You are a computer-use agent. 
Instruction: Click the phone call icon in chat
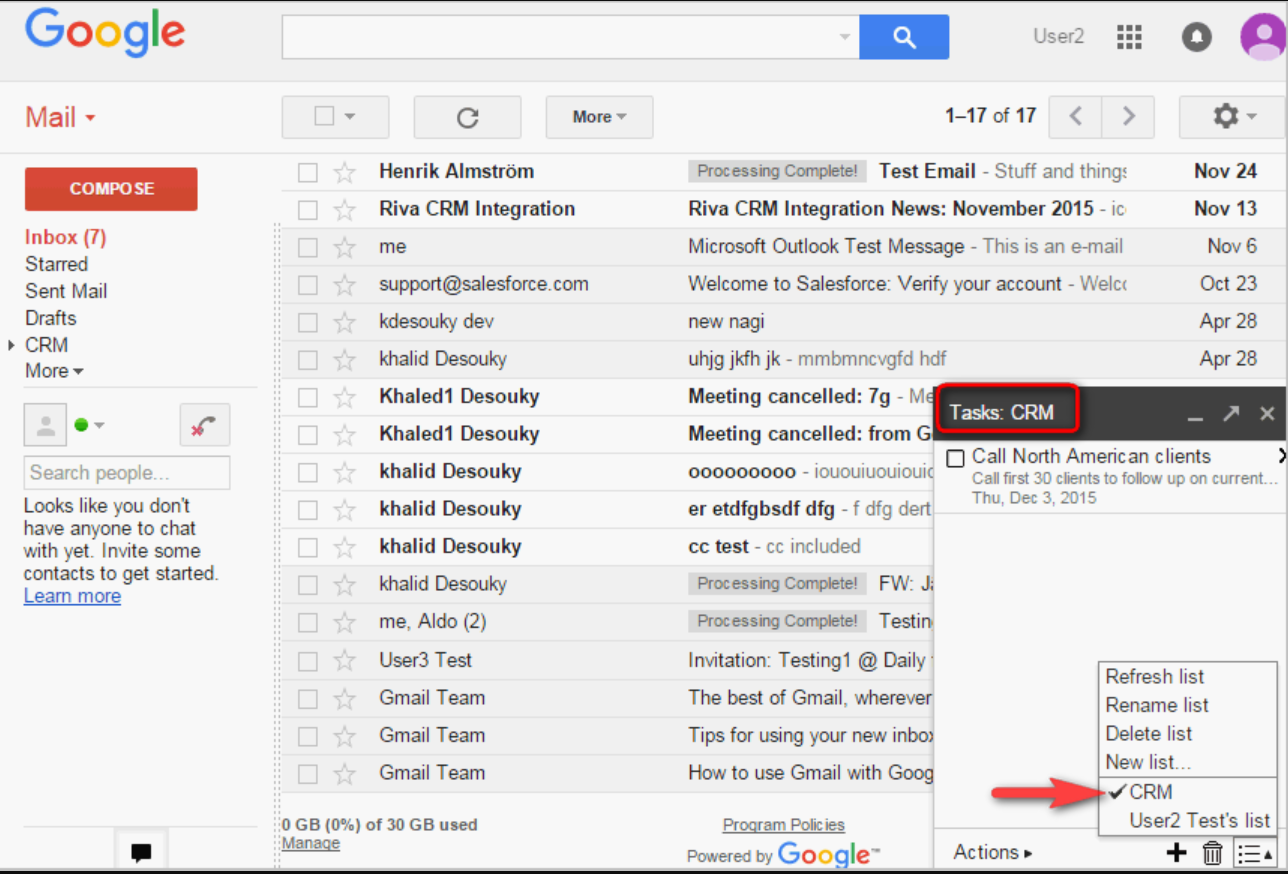coord(205,425)
